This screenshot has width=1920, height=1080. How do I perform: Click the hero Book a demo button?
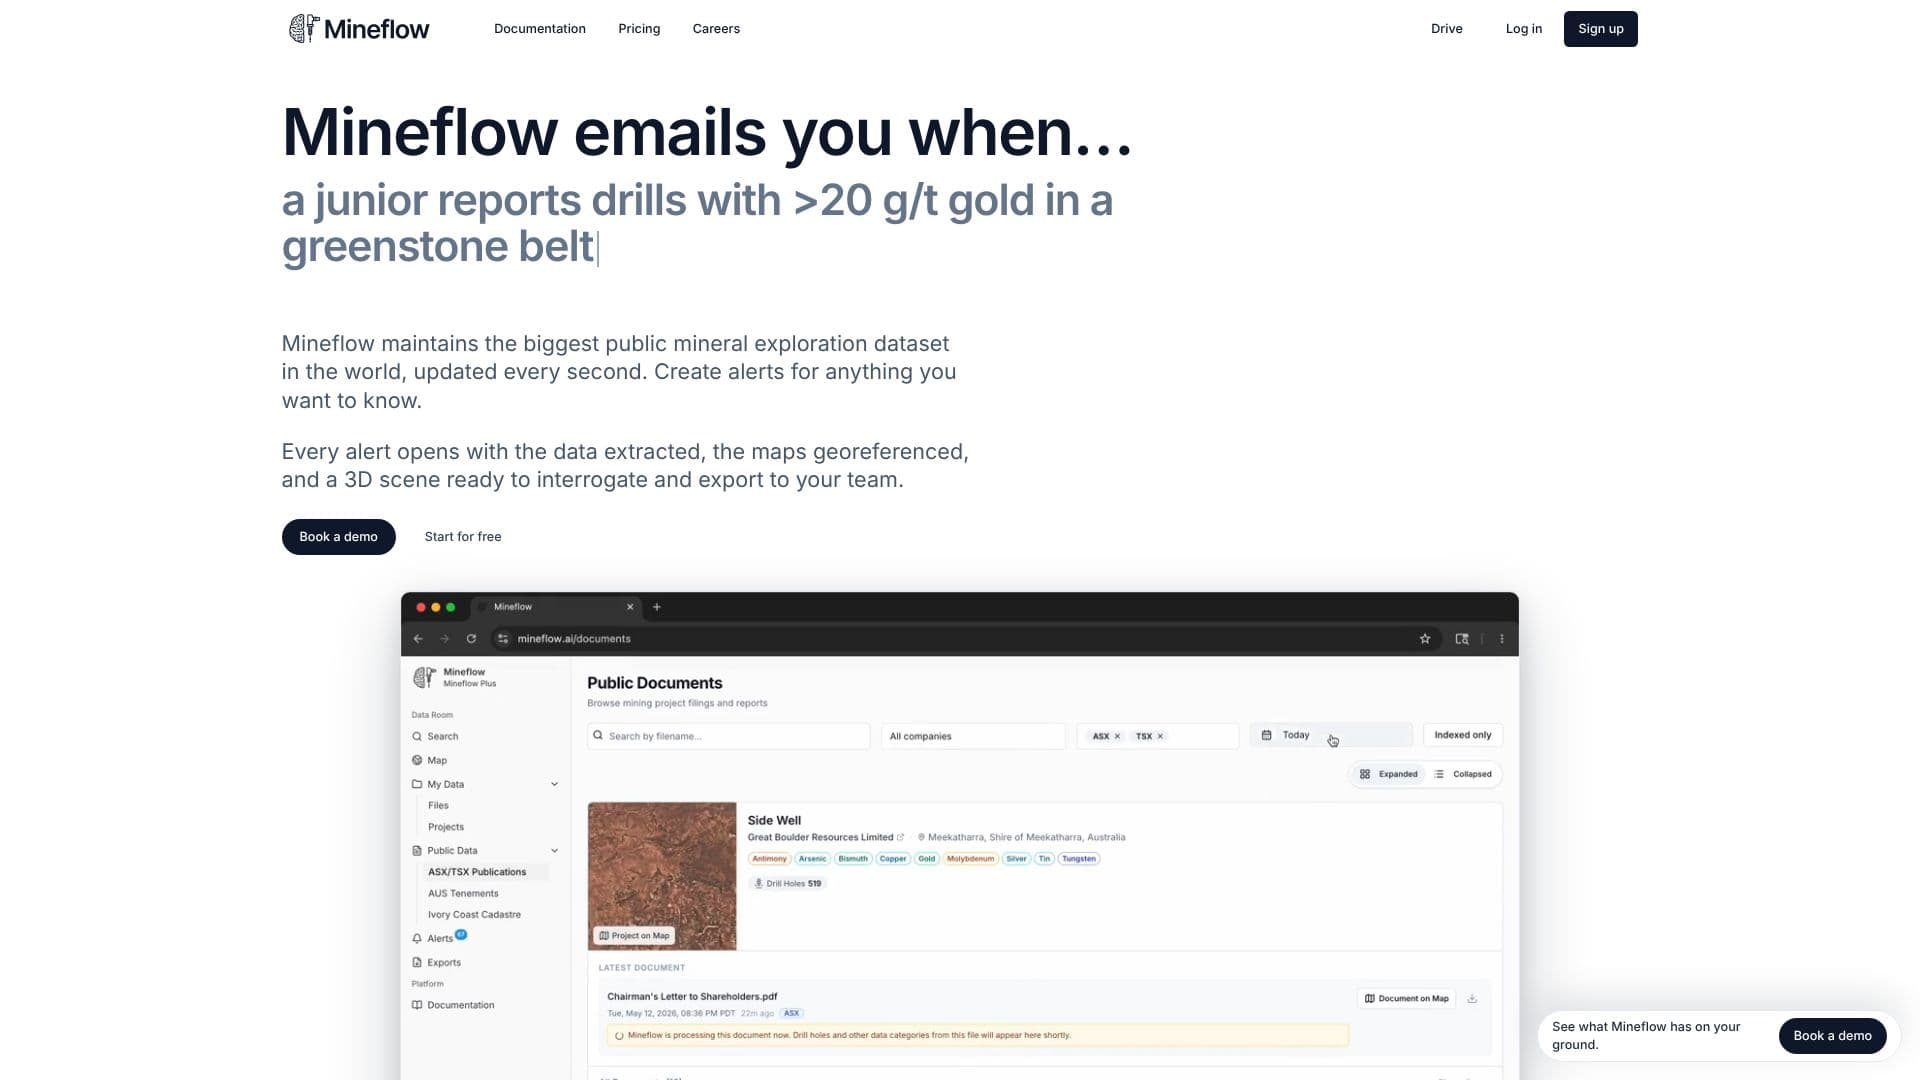[x=339, y=537]
